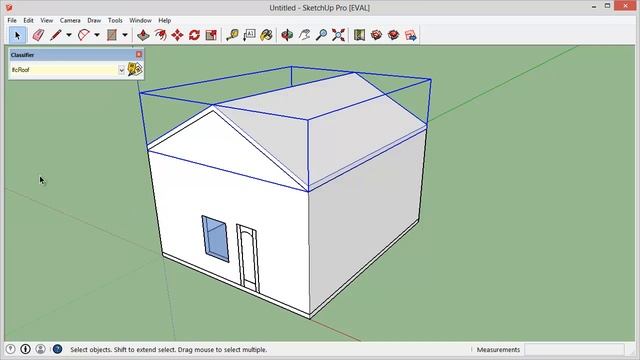The height and width of the screenshot is (360, 640).
Task: Pick the Eraser tool
Action: click(x=38, y=35)
